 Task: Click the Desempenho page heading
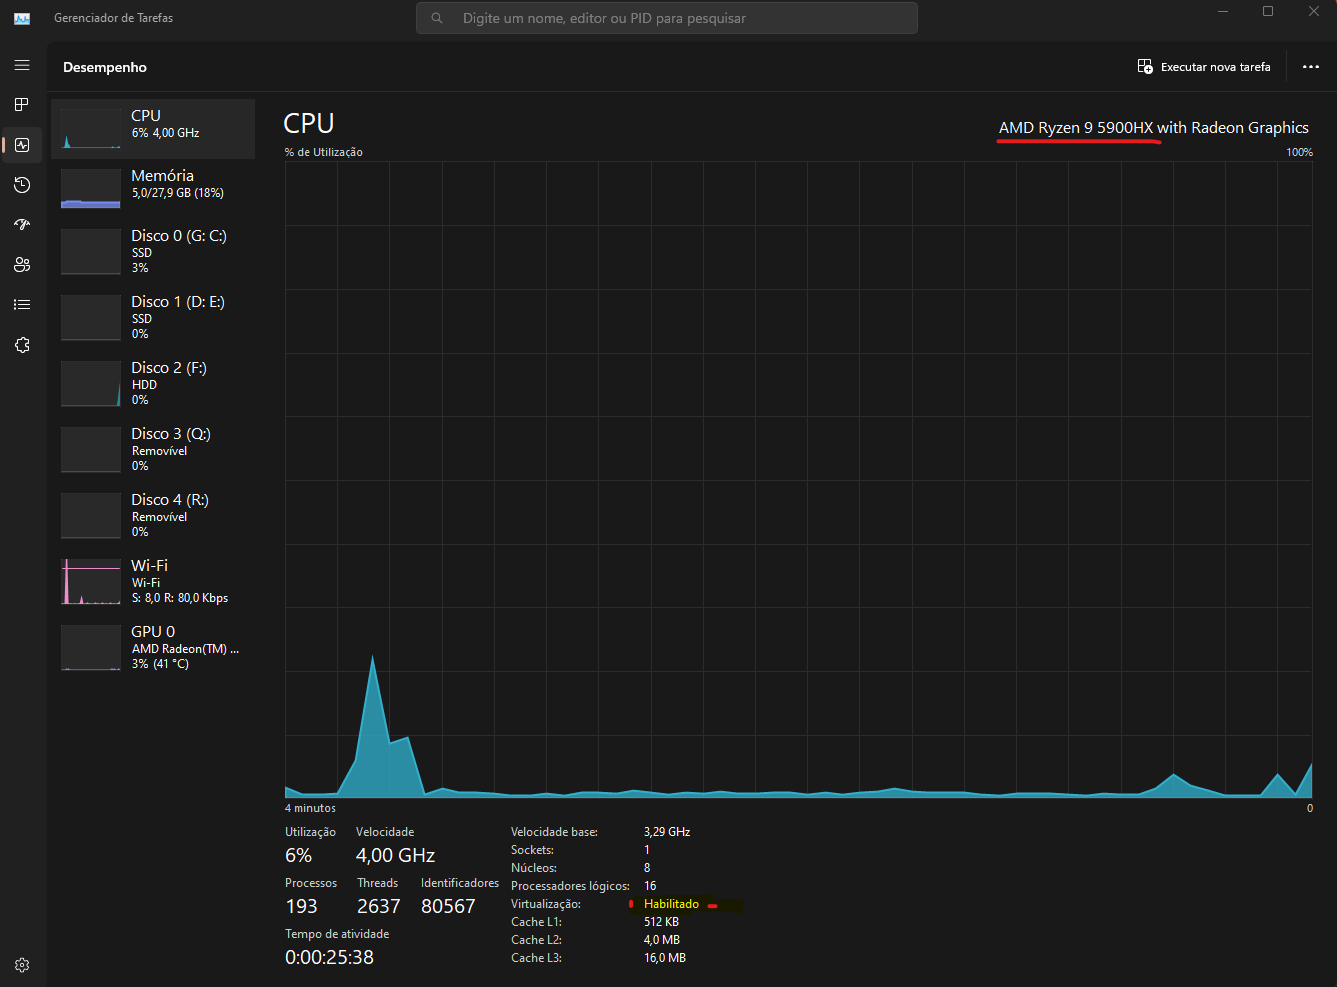point(105,67)
